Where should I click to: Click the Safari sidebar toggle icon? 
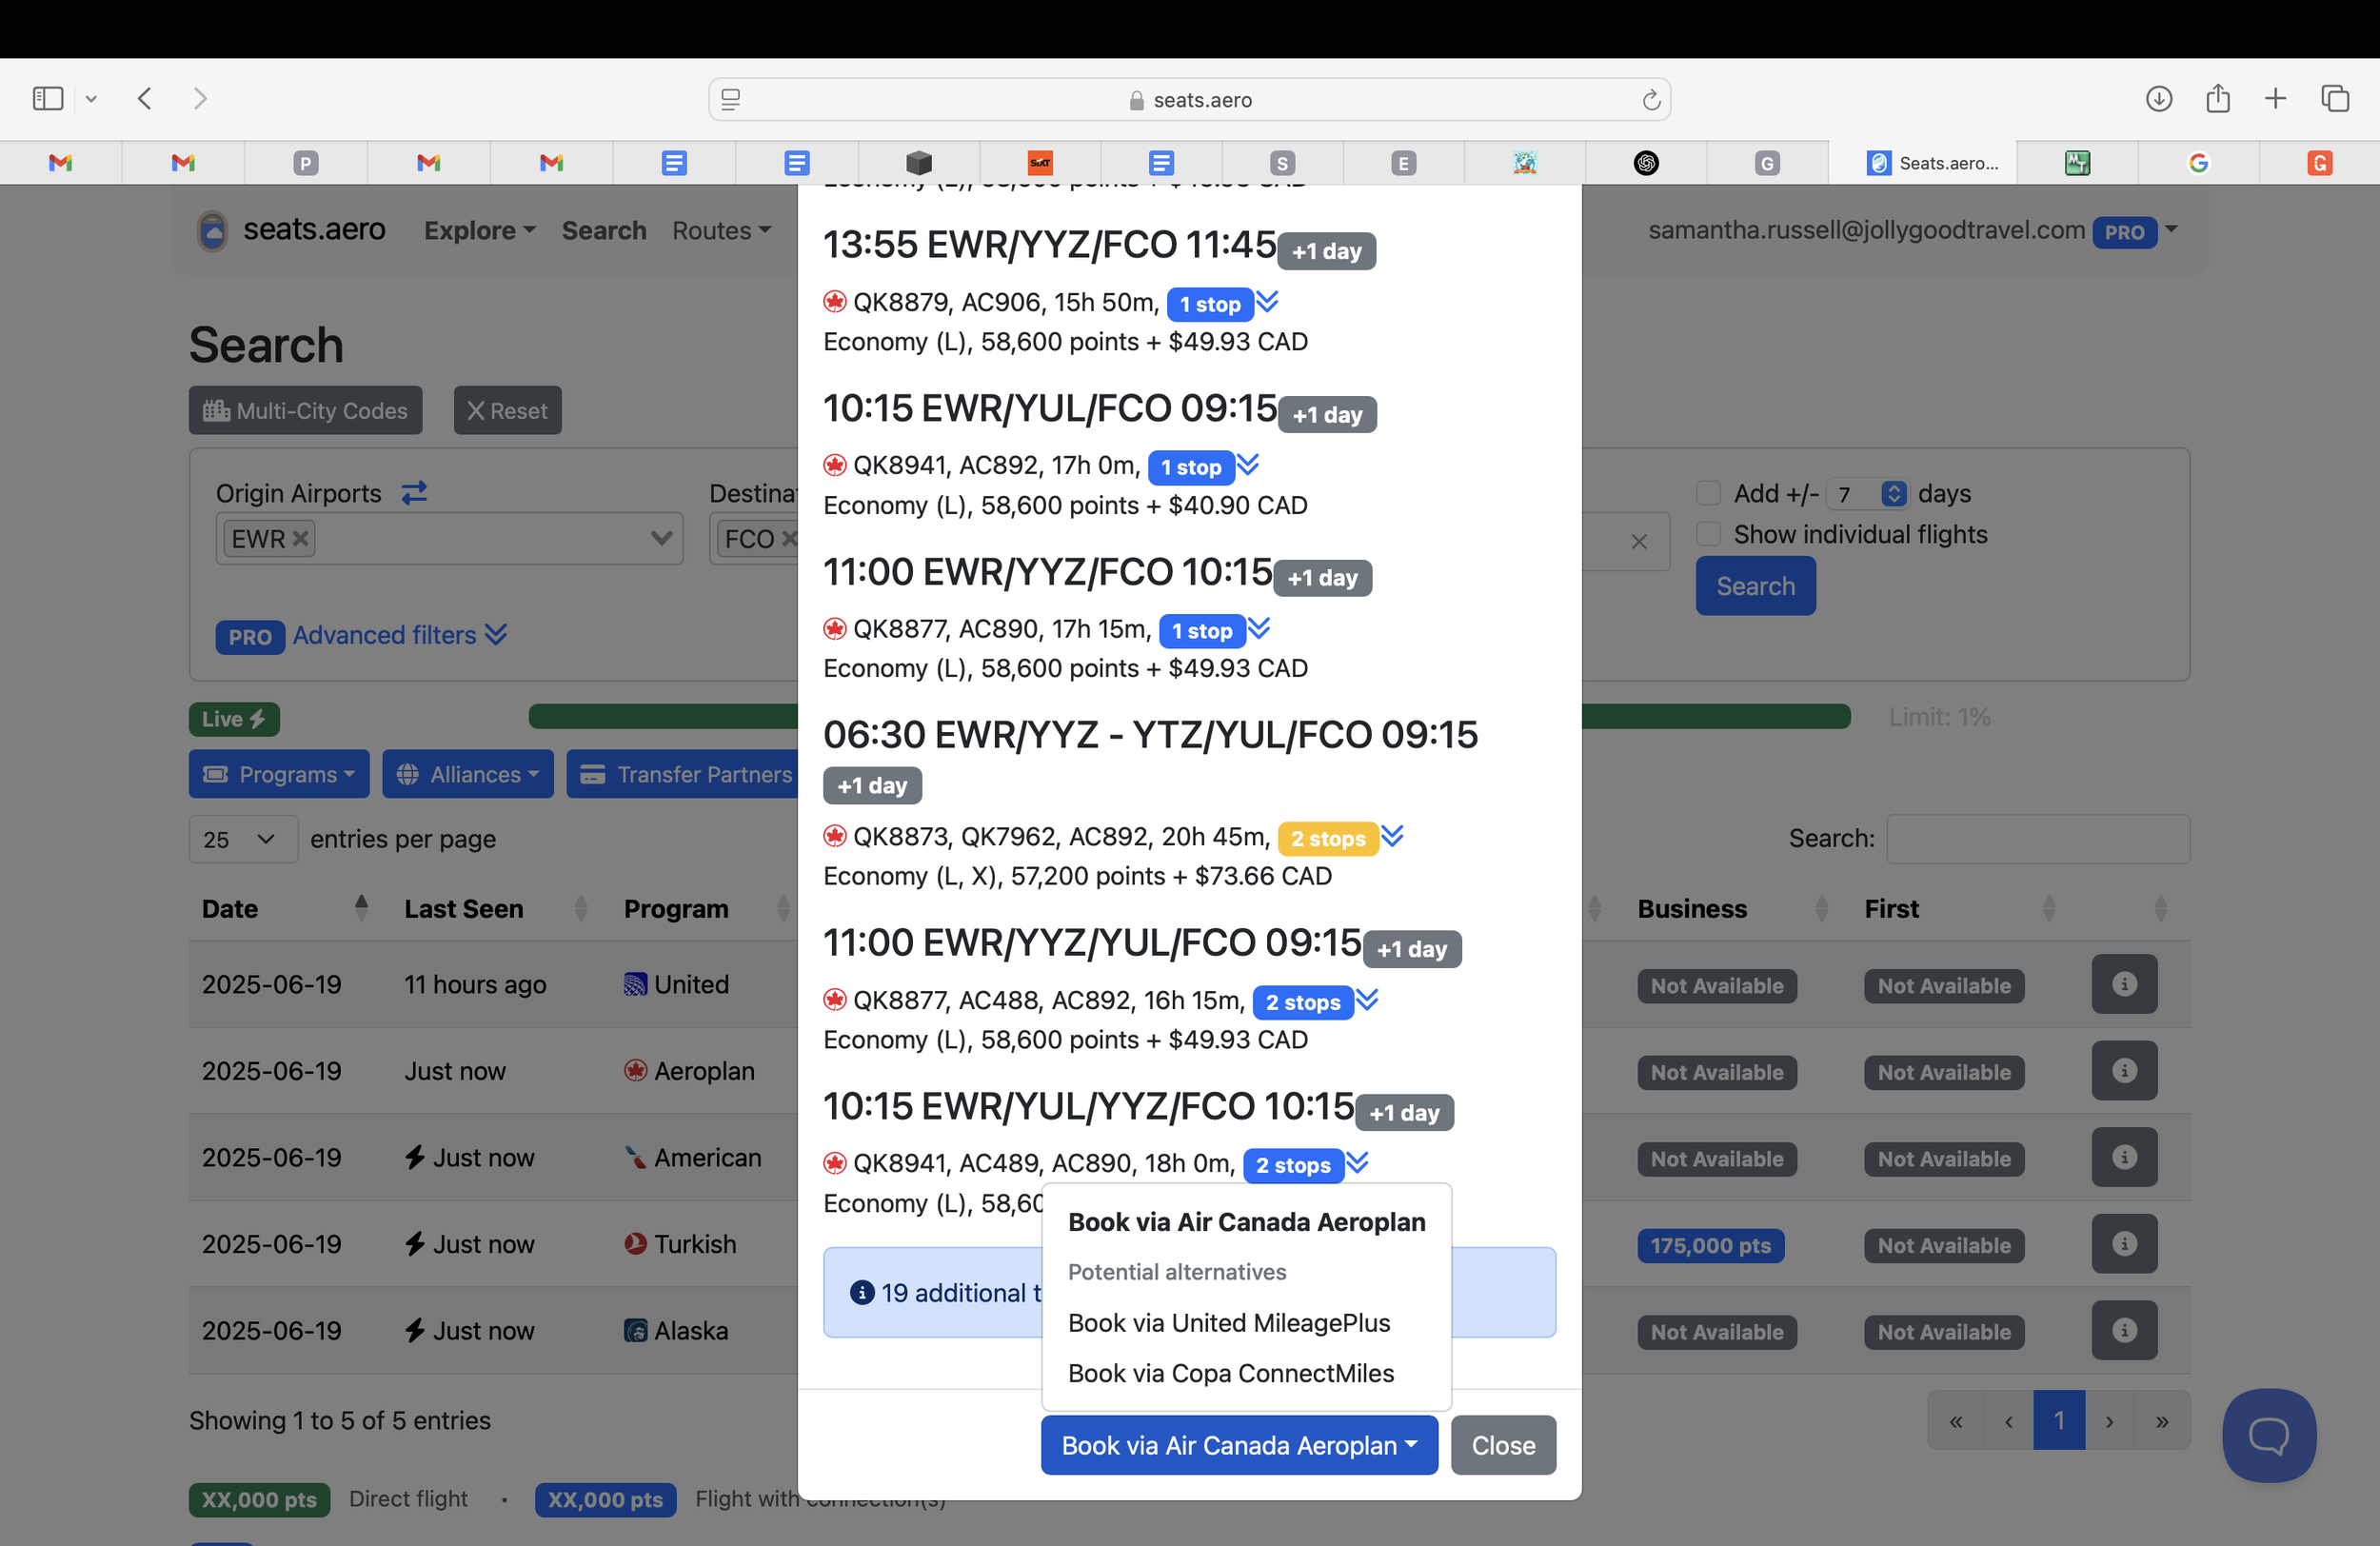[48, 98]
